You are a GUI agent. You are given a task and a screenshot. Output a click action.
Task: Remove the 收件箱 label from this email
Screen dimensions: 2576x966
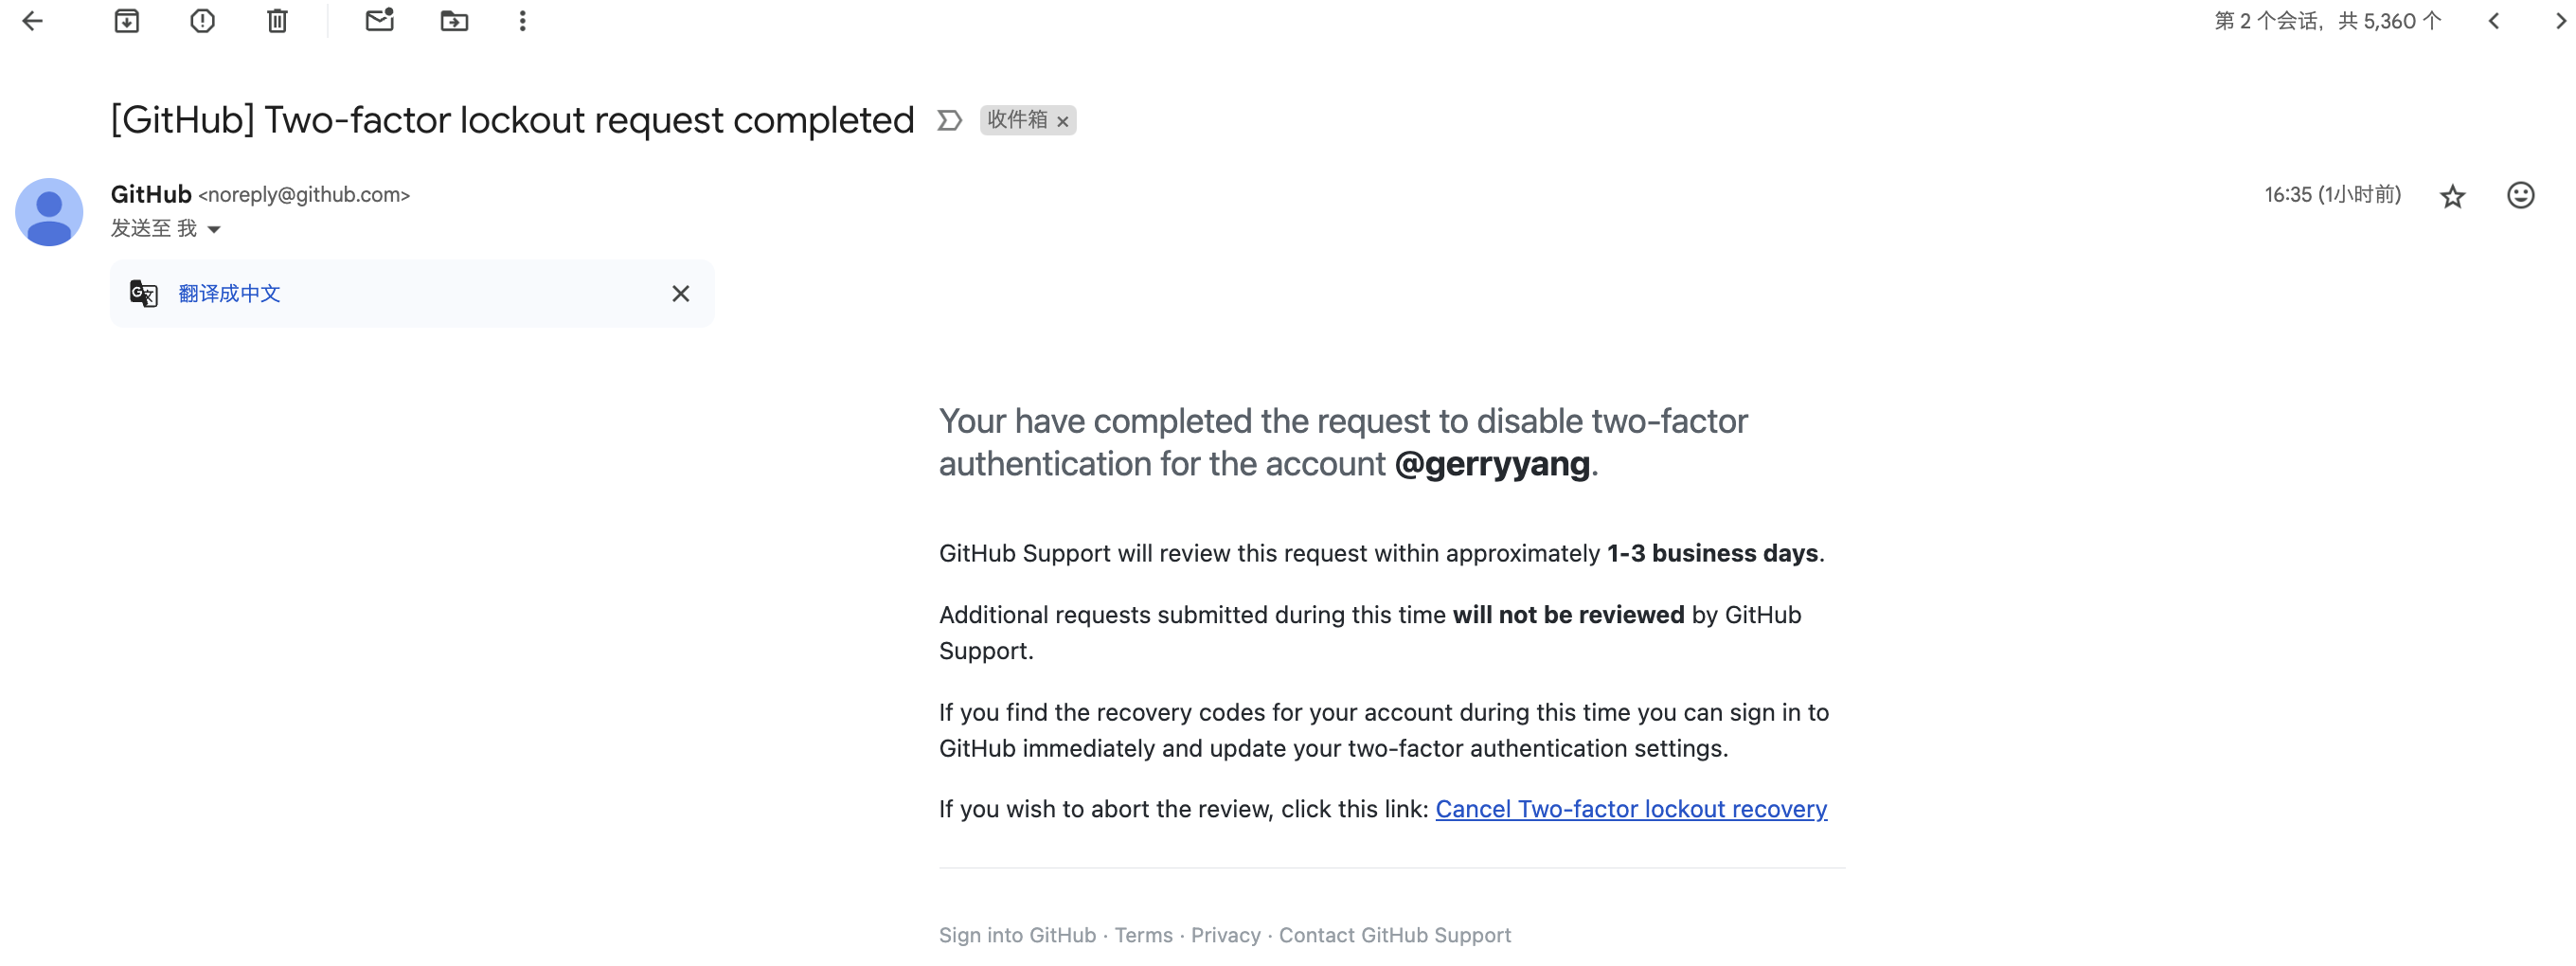click(x=1063, y=121)
